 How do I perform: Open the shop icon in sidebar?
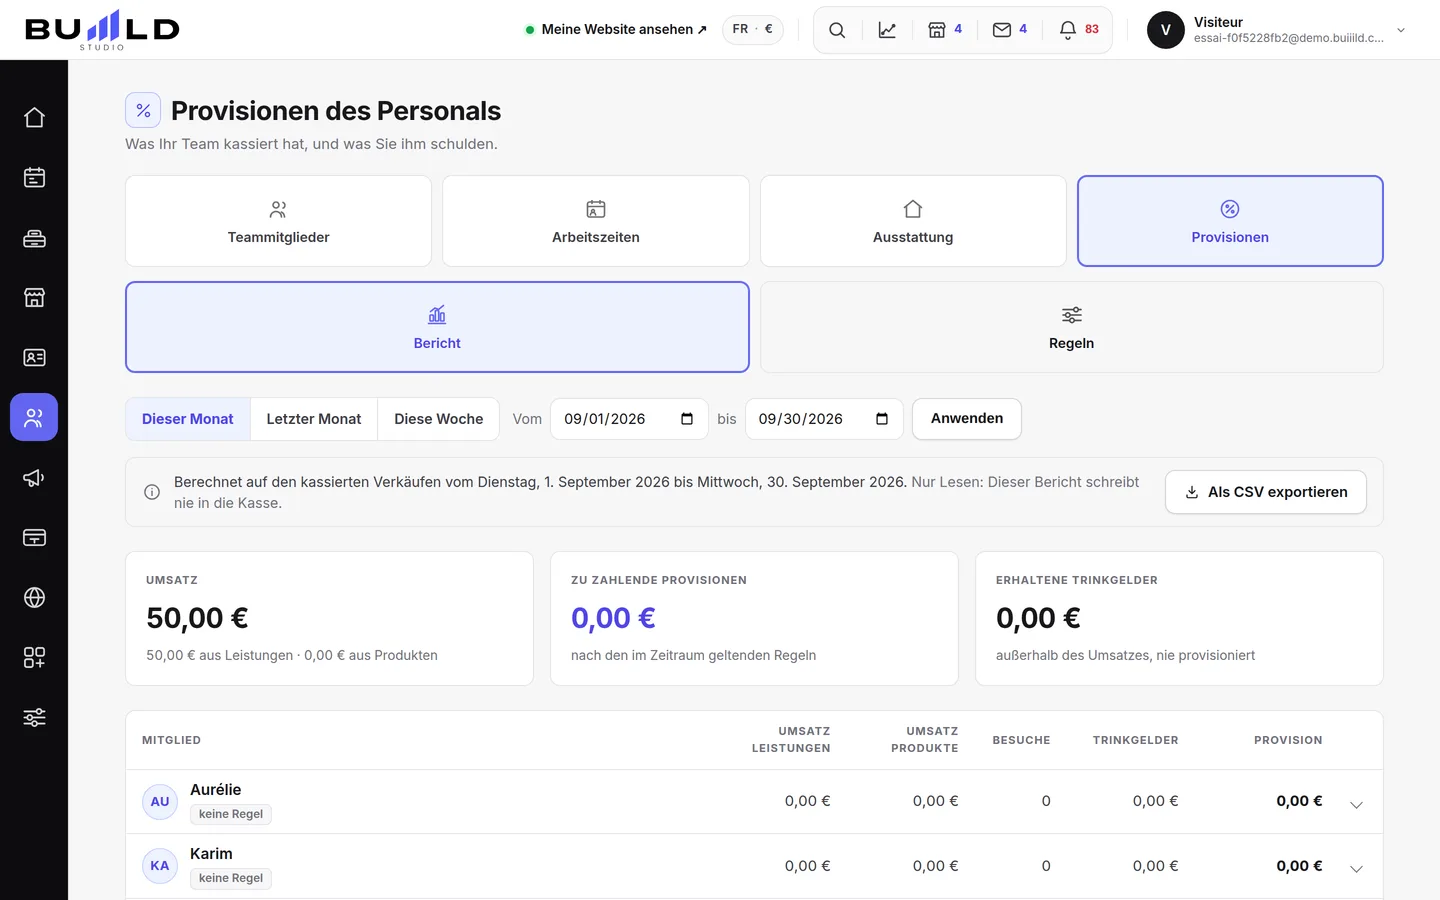pos(34,297)
